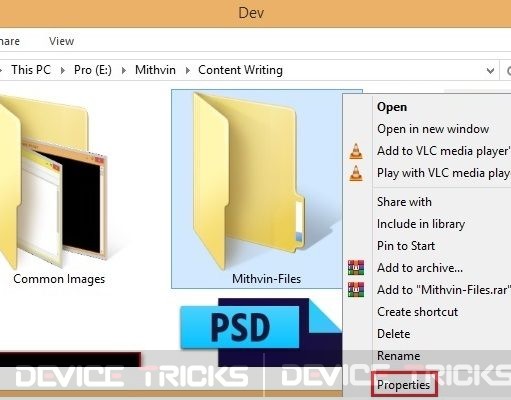Expand the chevron after This PC in path
This screenshot has height=400, width=511.
[62, 70]
